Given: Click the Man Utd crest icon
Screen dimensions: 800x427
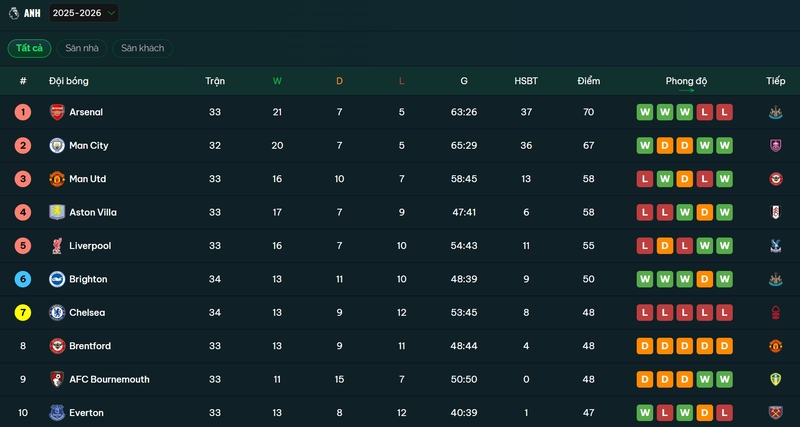Looking at the screenshot, I should [x=57, y=179].
